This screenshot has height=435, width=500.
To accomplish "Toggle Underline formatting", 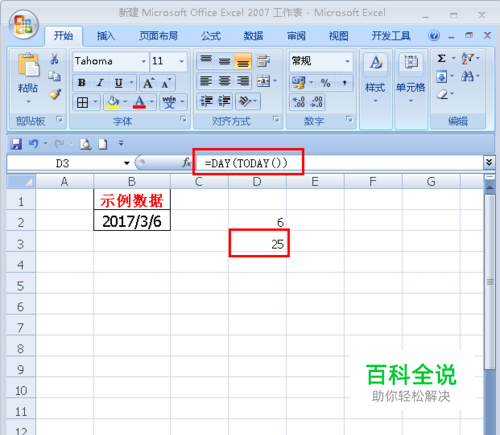I will (x=118, y=83).
